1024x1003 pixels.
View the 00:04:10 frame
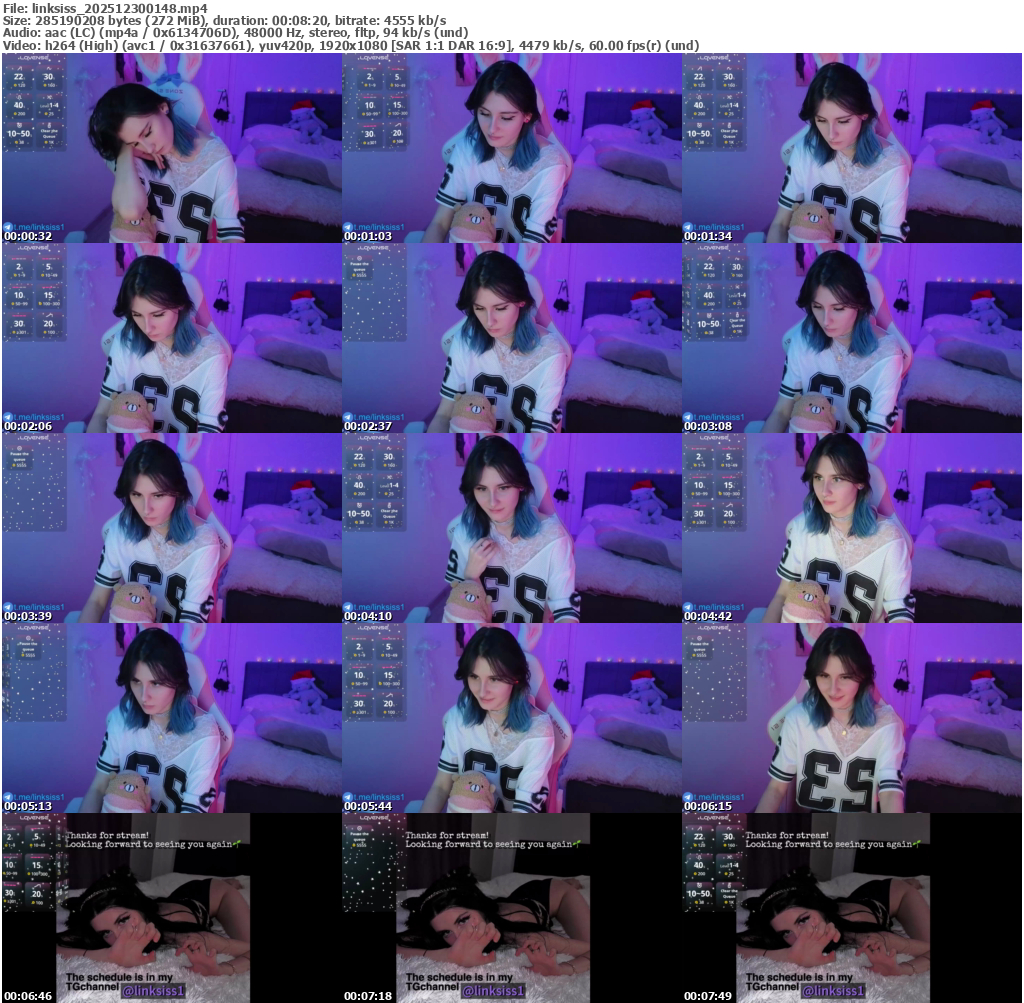(x=512, y=528)
